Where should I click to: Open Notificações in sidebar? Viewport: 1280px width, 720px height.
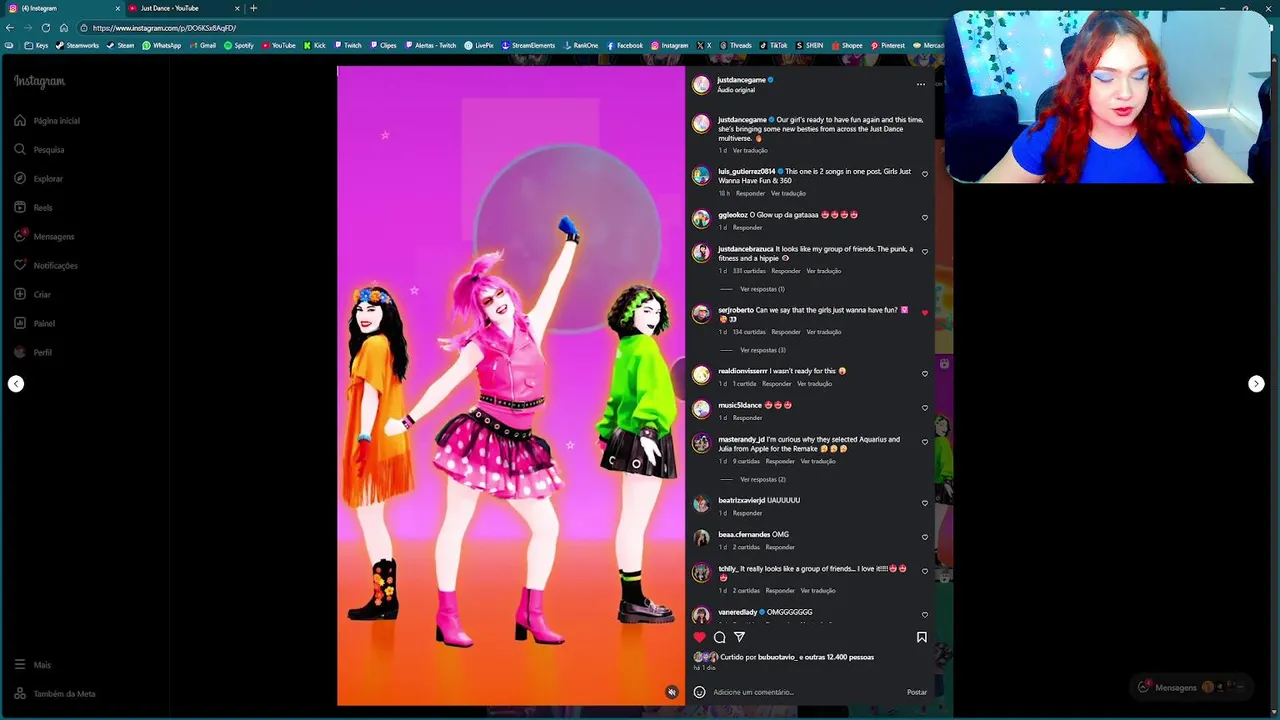(x=46, y=266)
